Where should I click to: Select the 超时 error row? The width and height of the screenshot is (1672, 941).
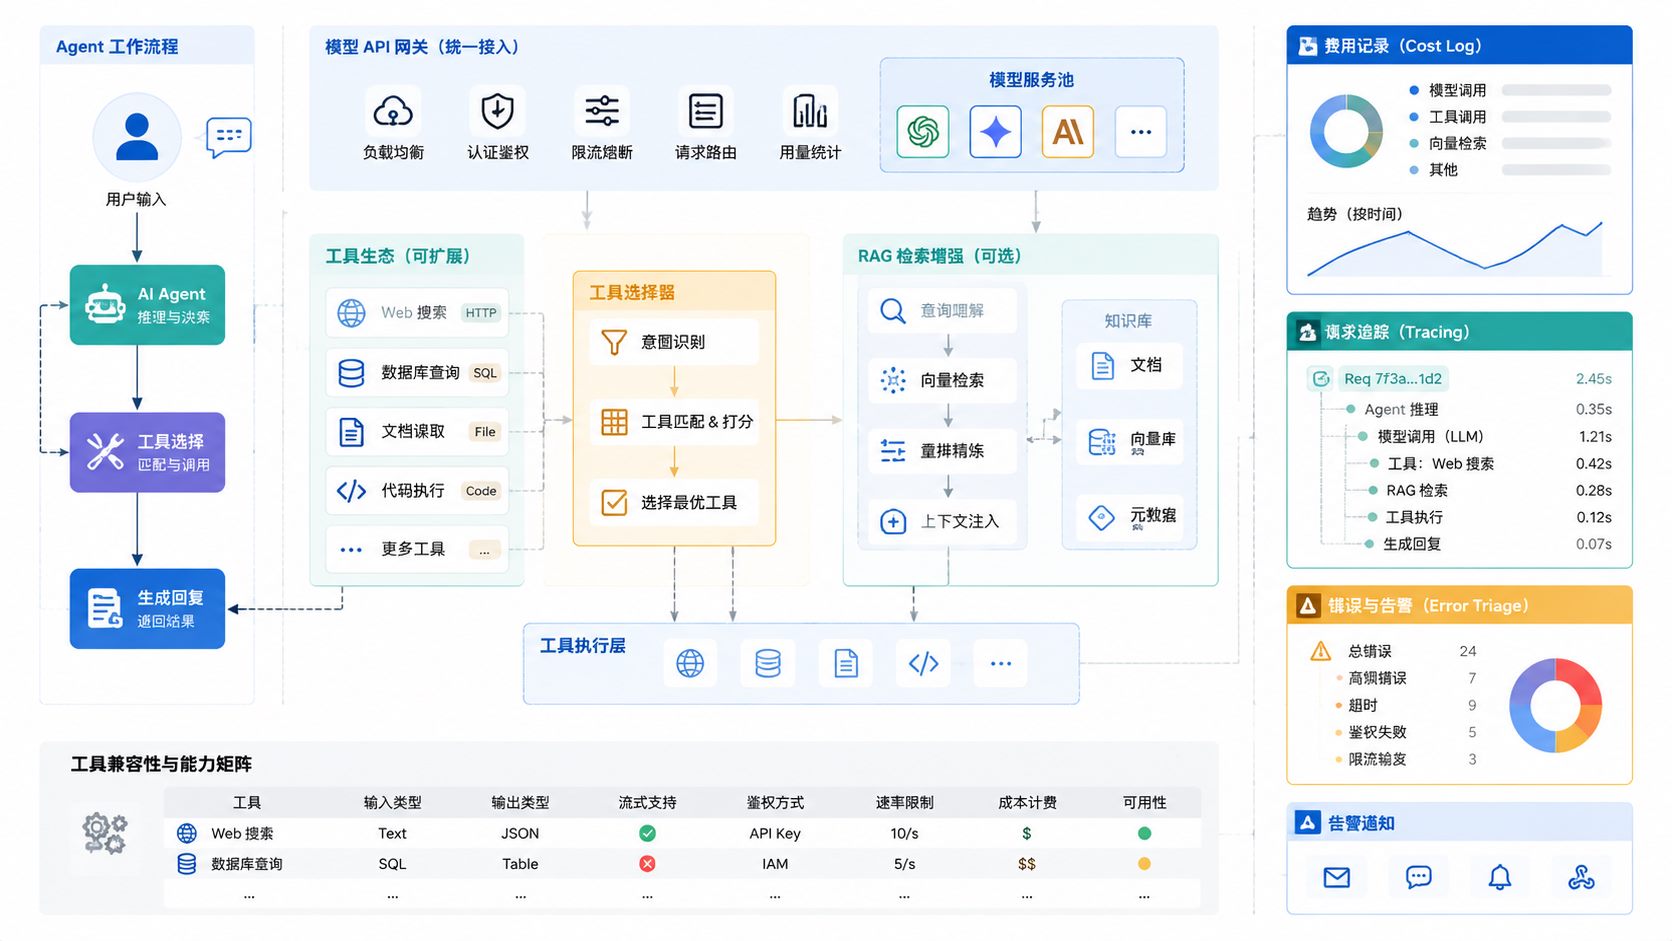[1406, 706]
